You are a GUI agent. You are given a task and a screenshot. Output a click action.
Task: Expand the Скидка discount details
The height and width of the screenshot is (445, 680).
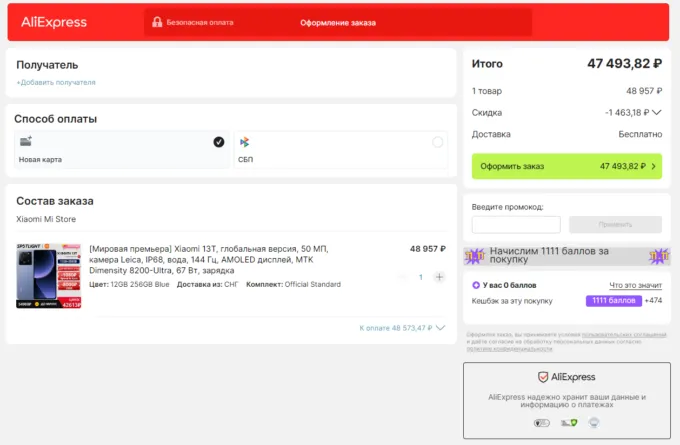(x=657, y=113)
